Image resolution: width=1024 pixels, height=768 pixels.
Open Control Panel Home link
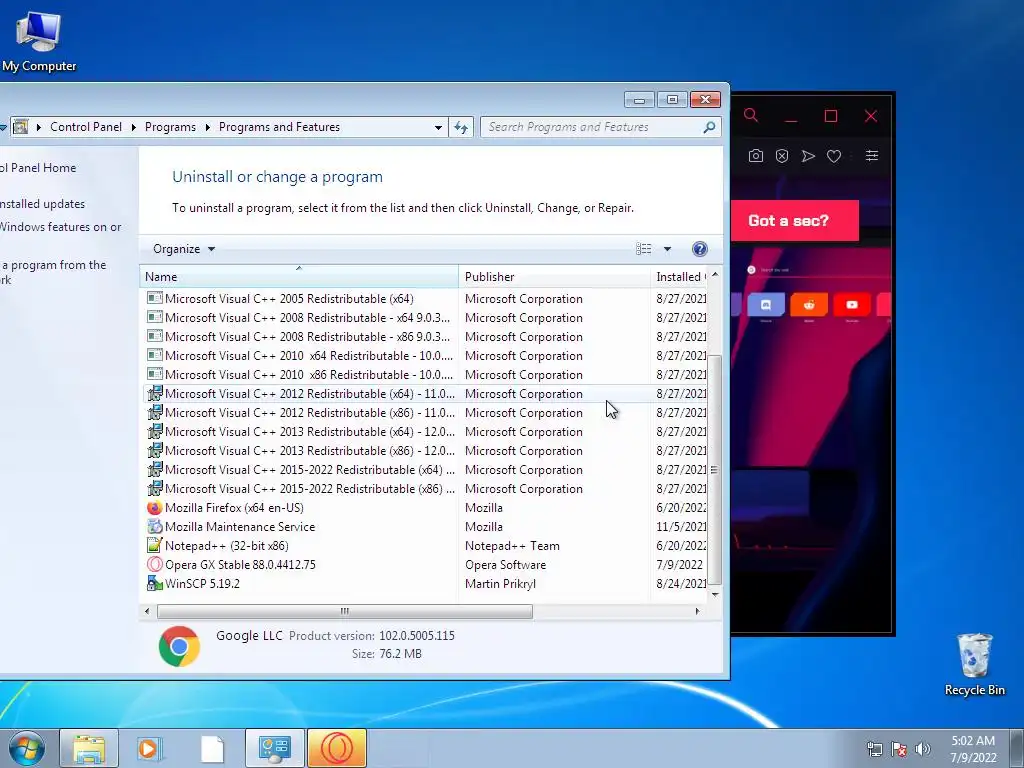pyautogui.click(x=38, y=168)
